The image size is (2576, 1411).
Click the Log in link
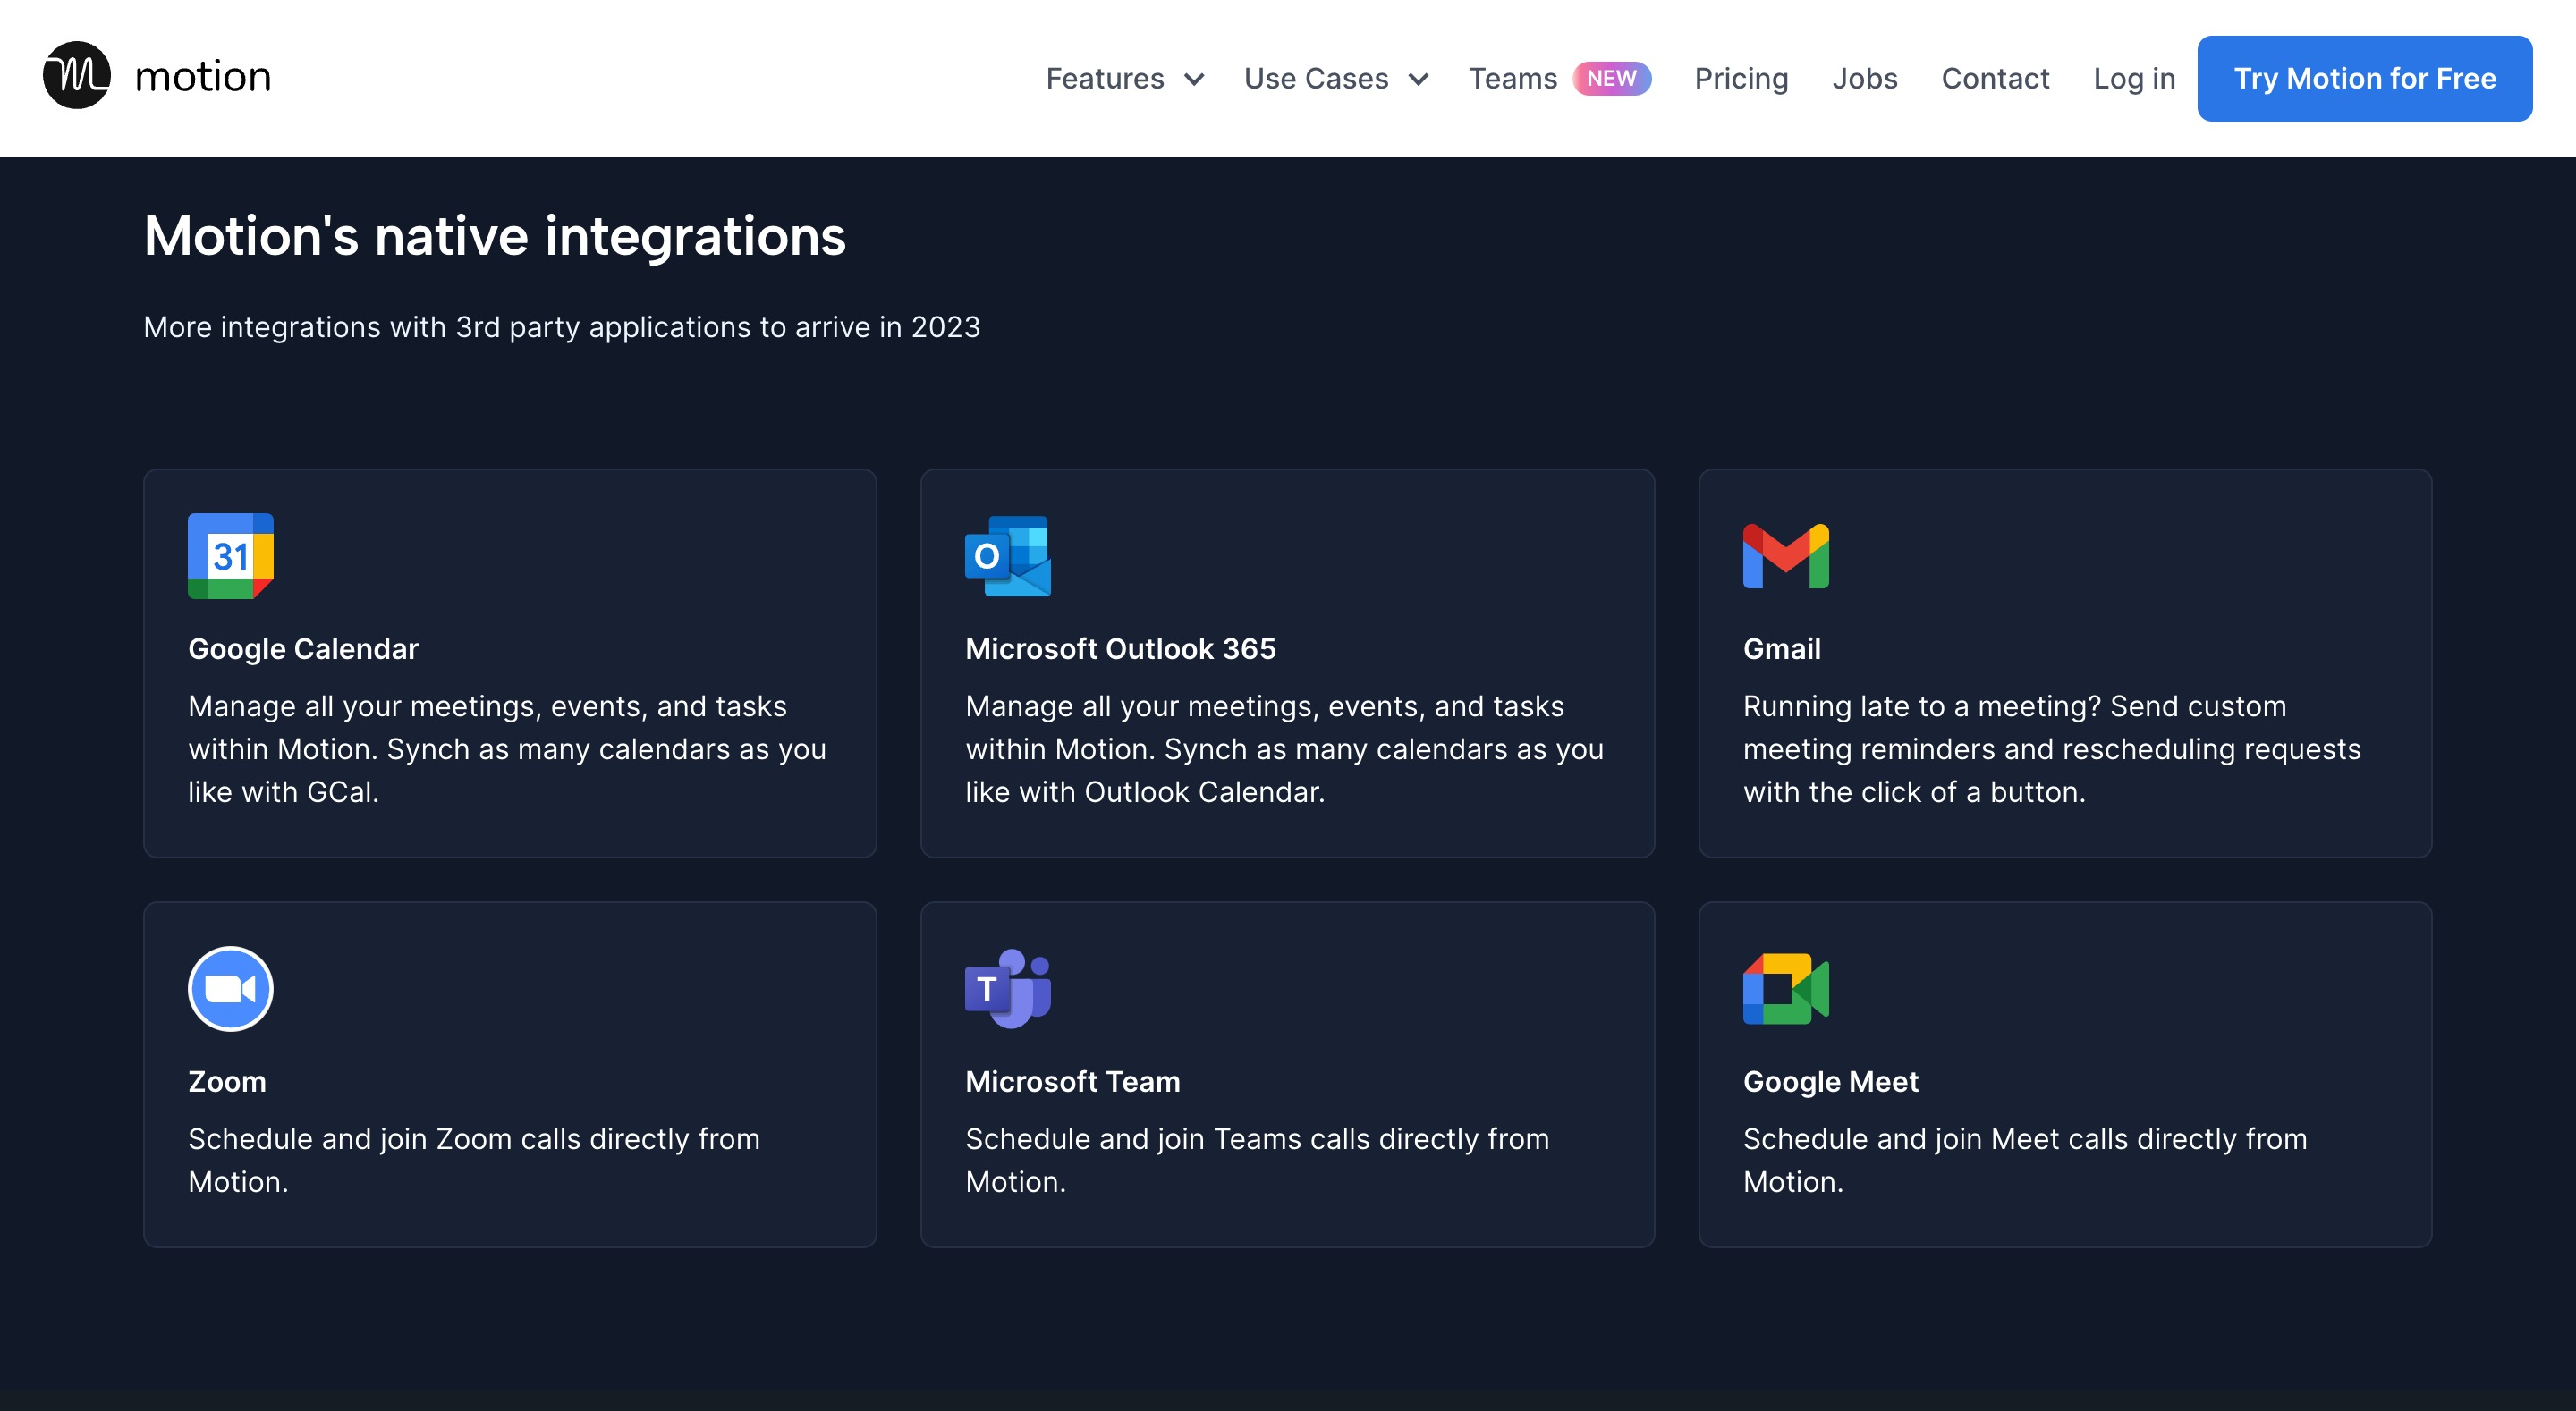[2134, 78]
